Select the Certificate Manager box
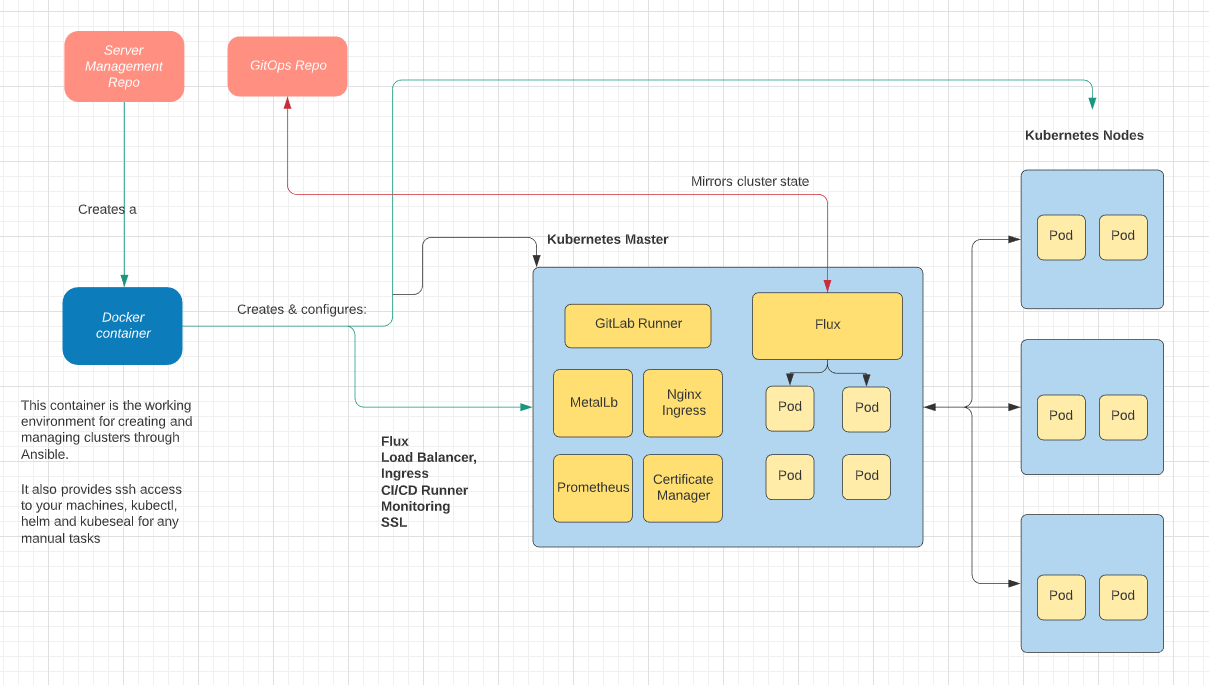 [683, 488]
